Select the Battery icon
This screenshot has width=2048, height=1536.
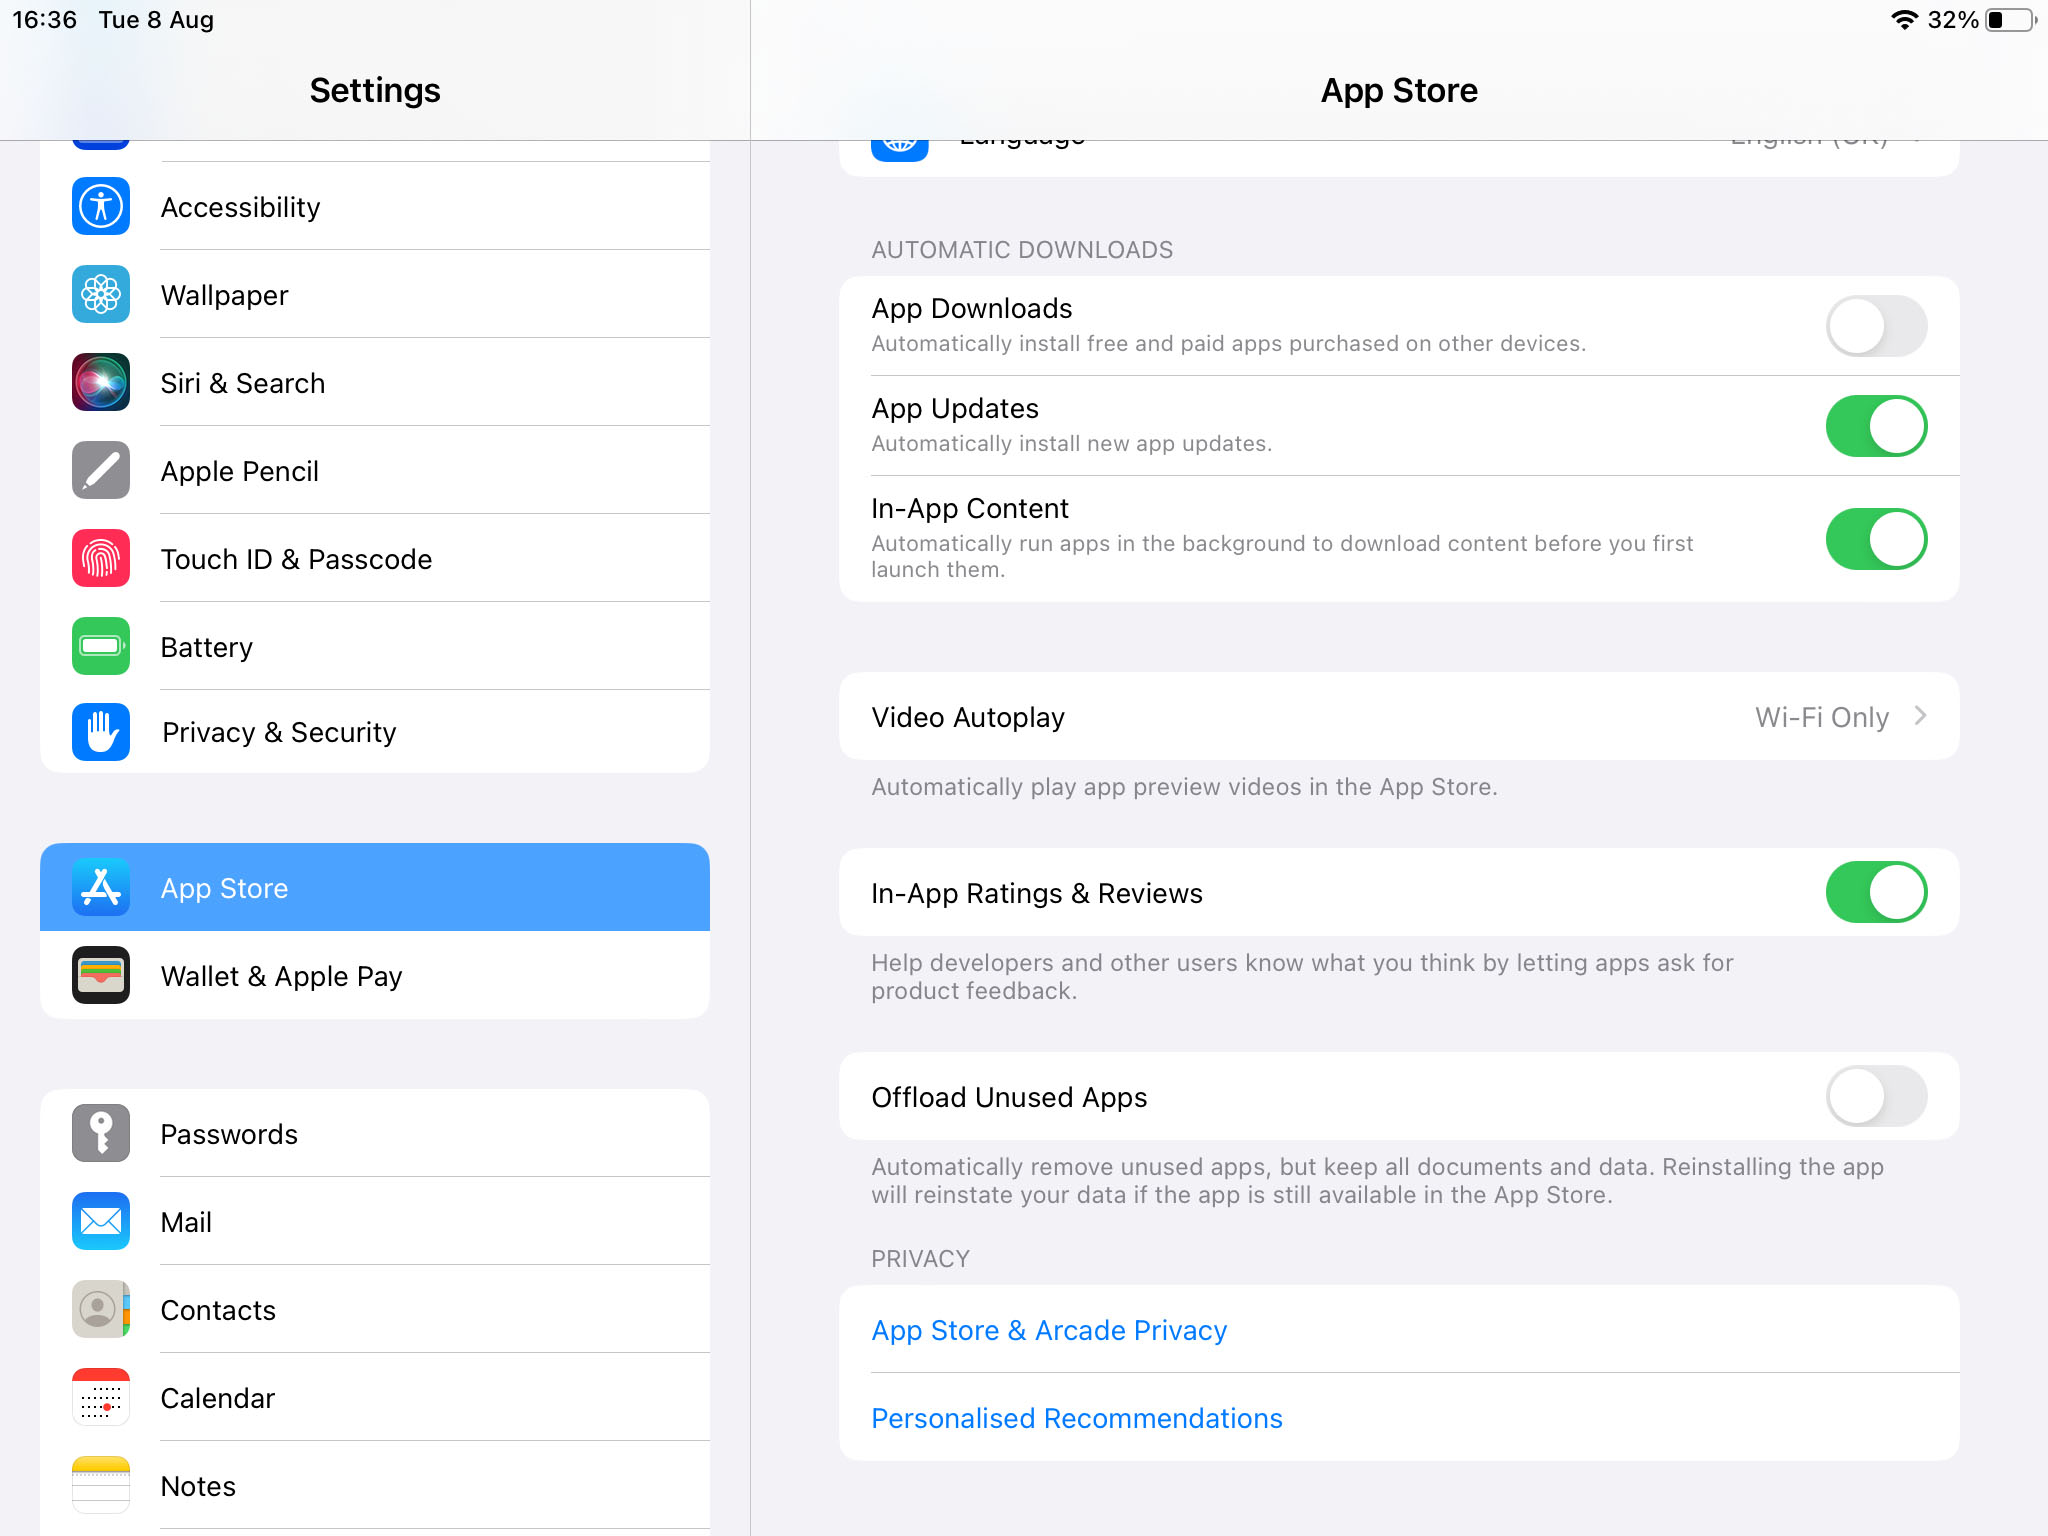pyautogui.click(x=100, y=646)
